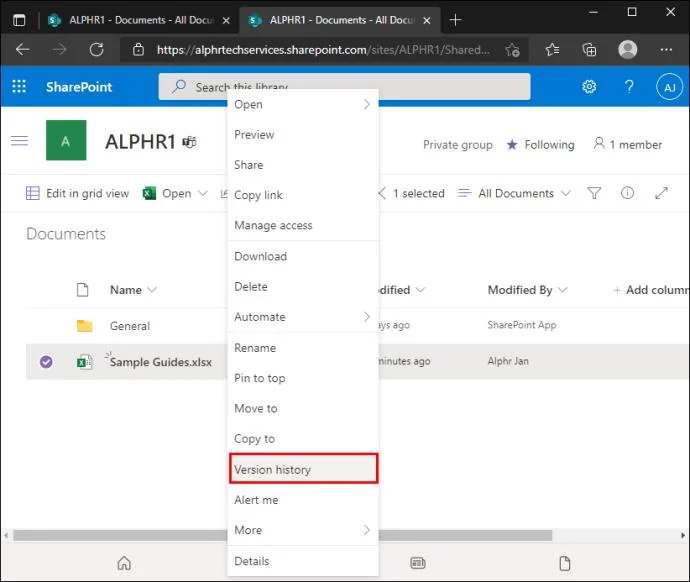690x582 pixels.
Task: Click the General folder icon
Action: click(84, 326)
